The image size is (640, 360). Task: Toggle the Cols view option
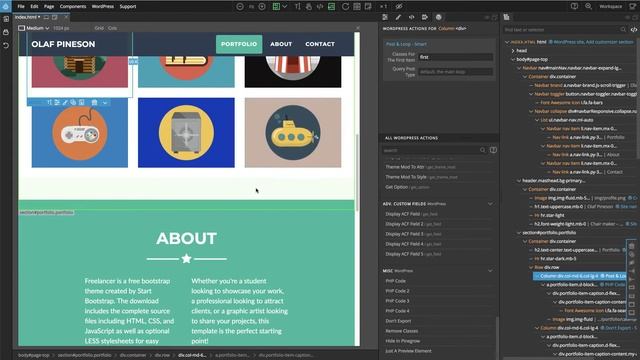(113, 28)
